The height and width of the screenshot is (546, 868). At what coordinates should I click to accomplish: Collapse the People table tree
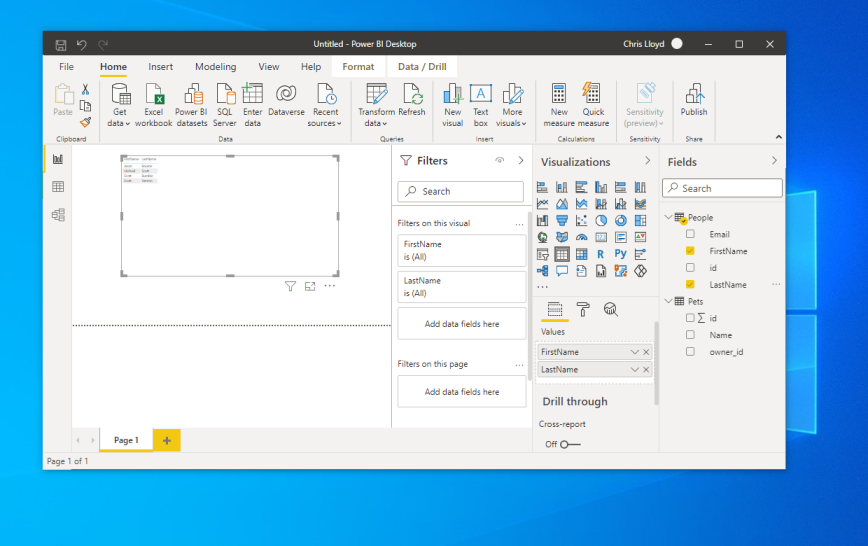tap(669, 218)
